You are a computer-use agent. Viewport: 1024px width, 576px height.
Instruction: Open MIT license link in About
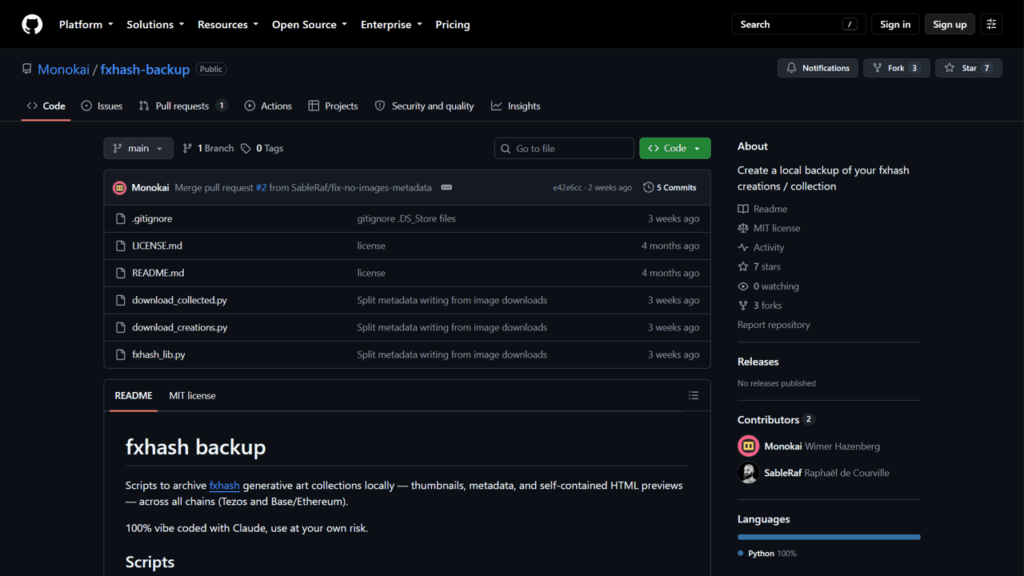coord(769,229)
